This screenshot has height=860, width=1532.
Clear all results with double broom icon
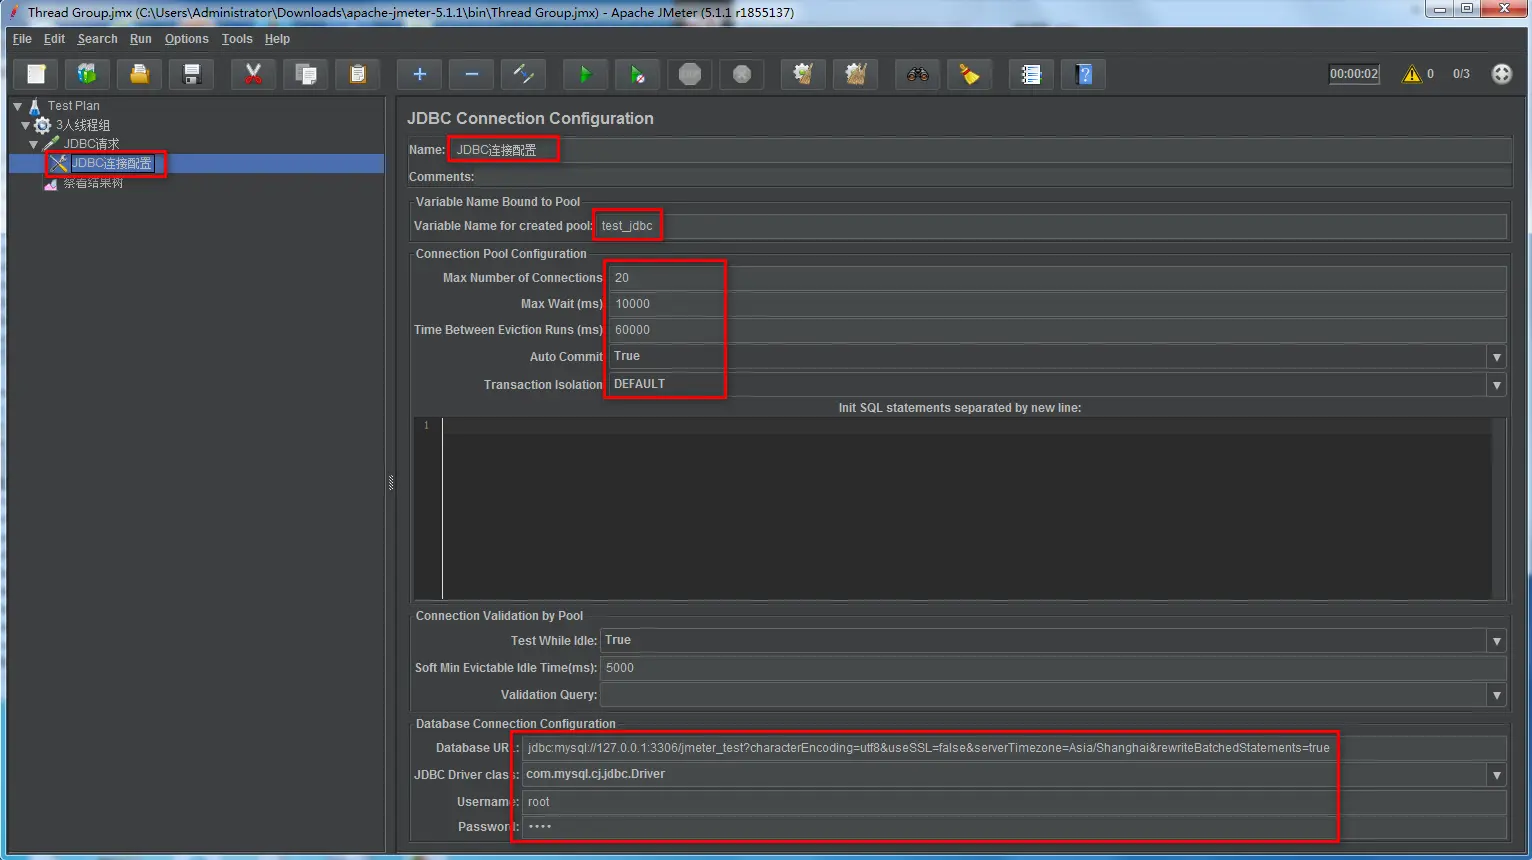tap(856, 74)
